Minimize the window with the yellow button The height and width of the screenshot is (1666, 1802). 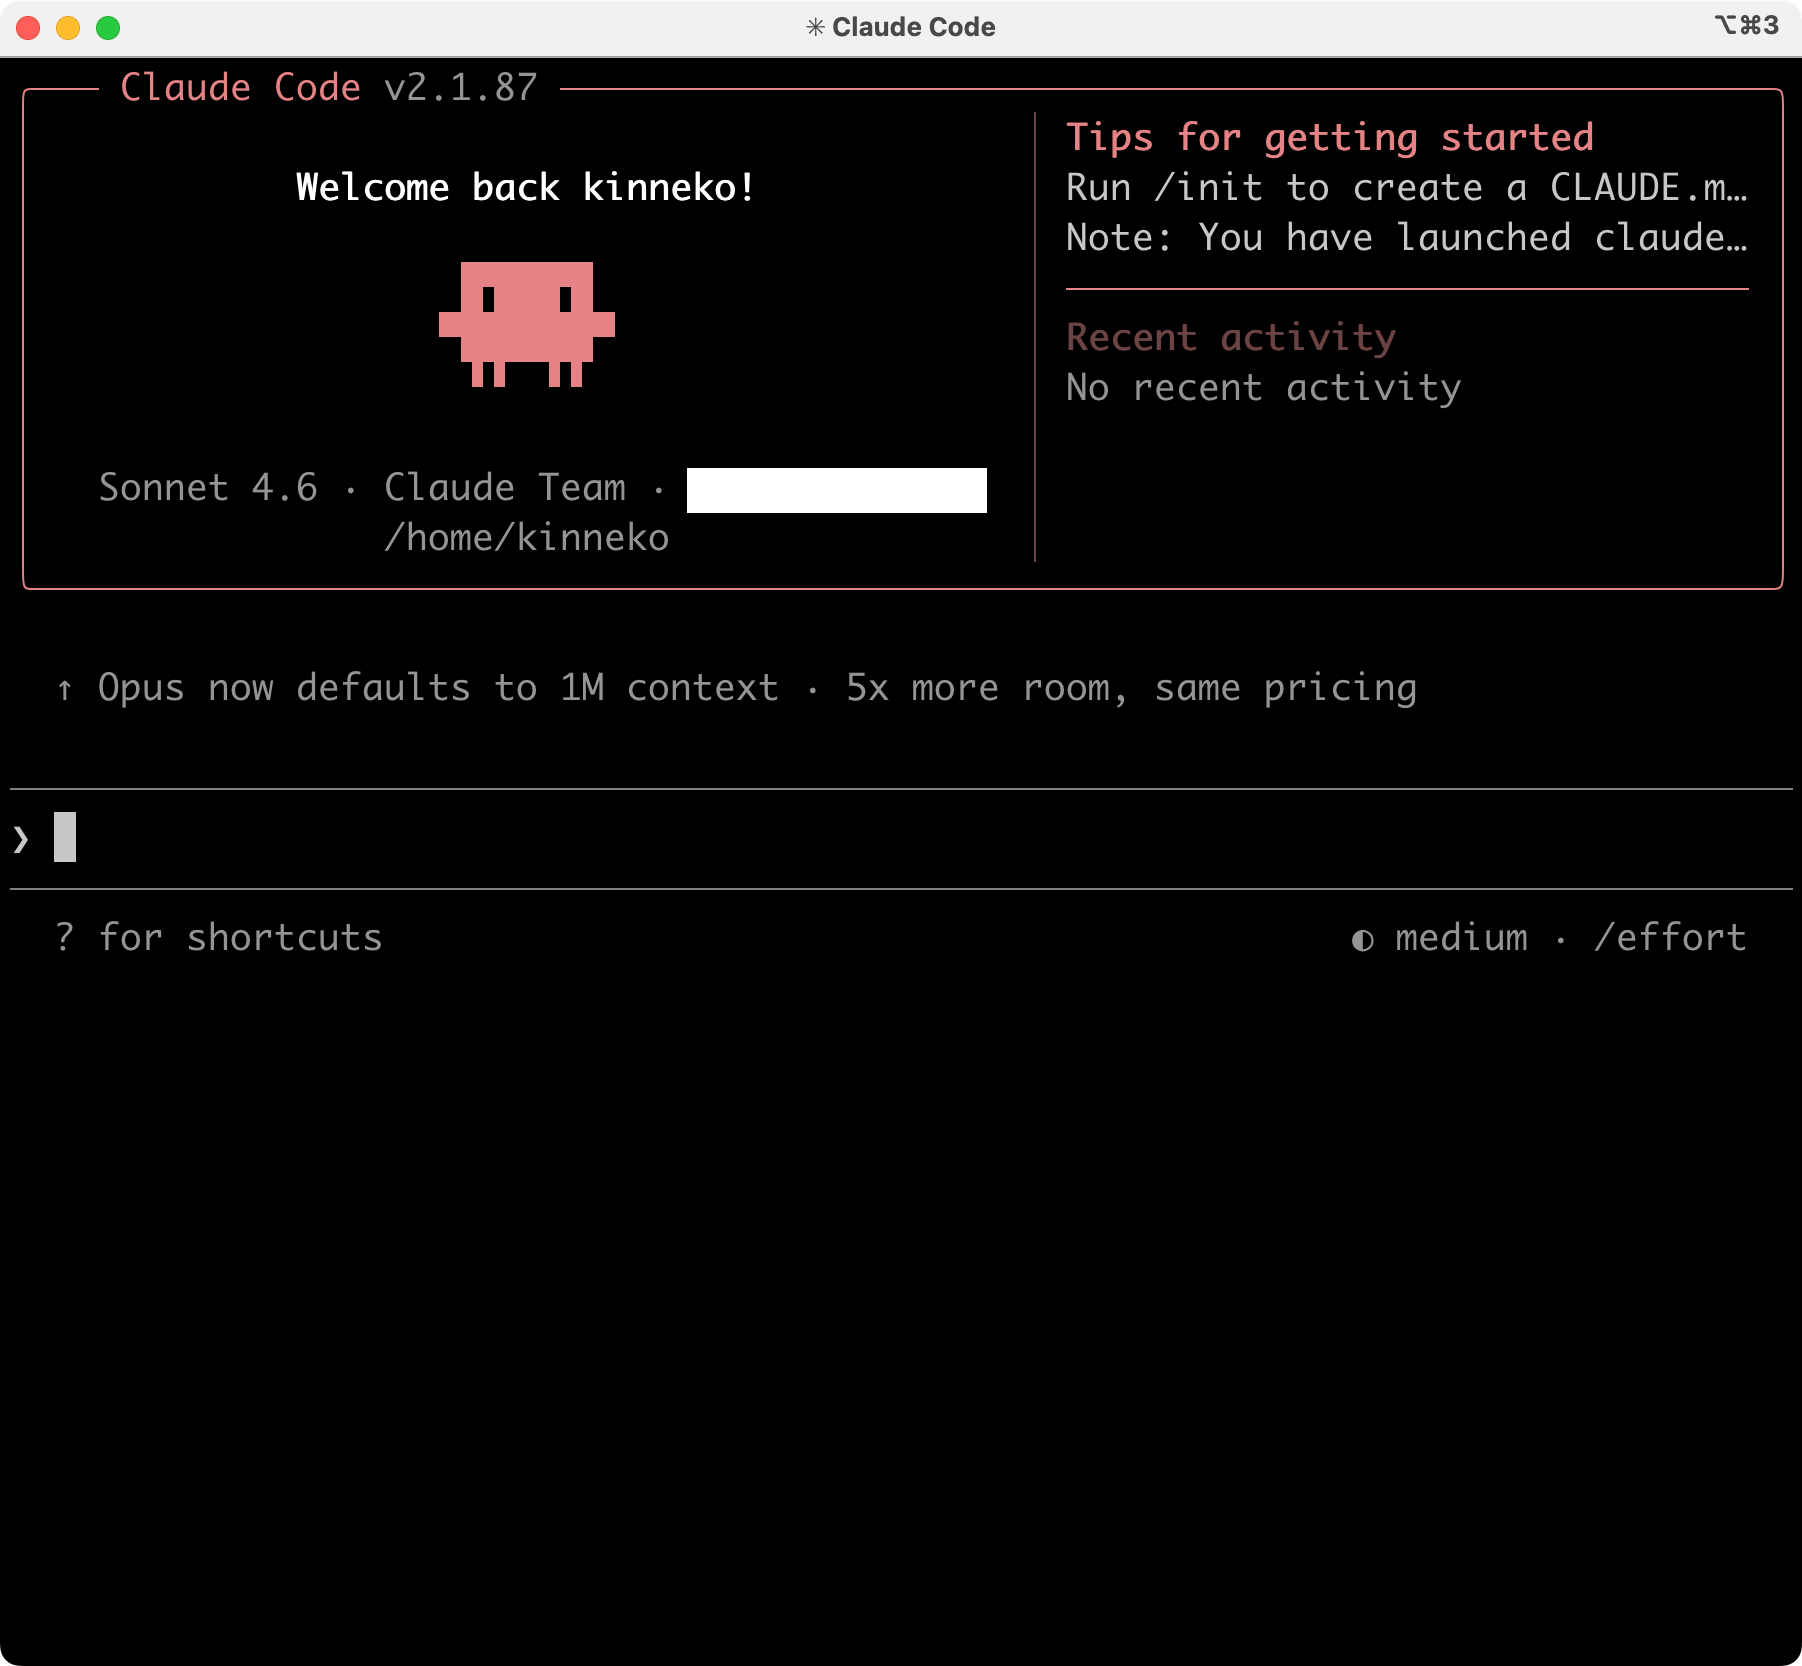point(68,28)
